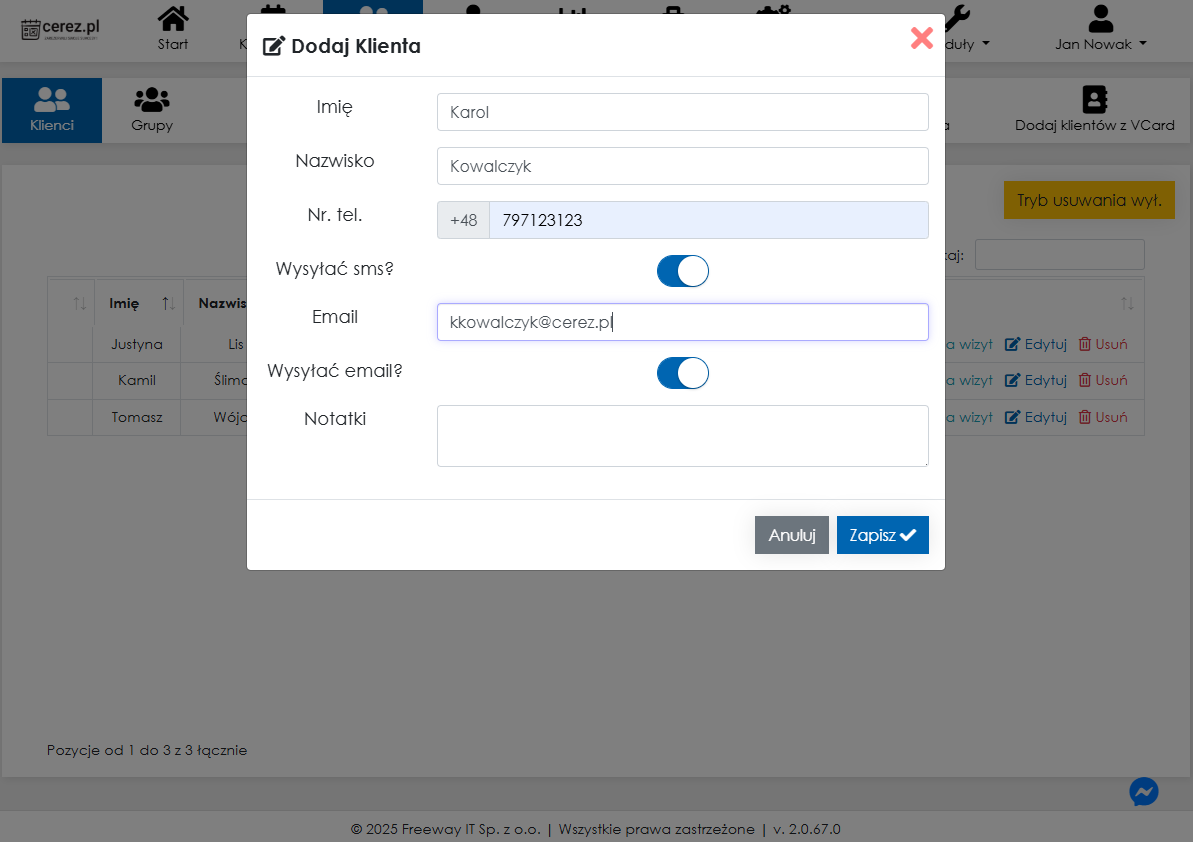Click Tryb usuwania wył. button

(1089, 200)
